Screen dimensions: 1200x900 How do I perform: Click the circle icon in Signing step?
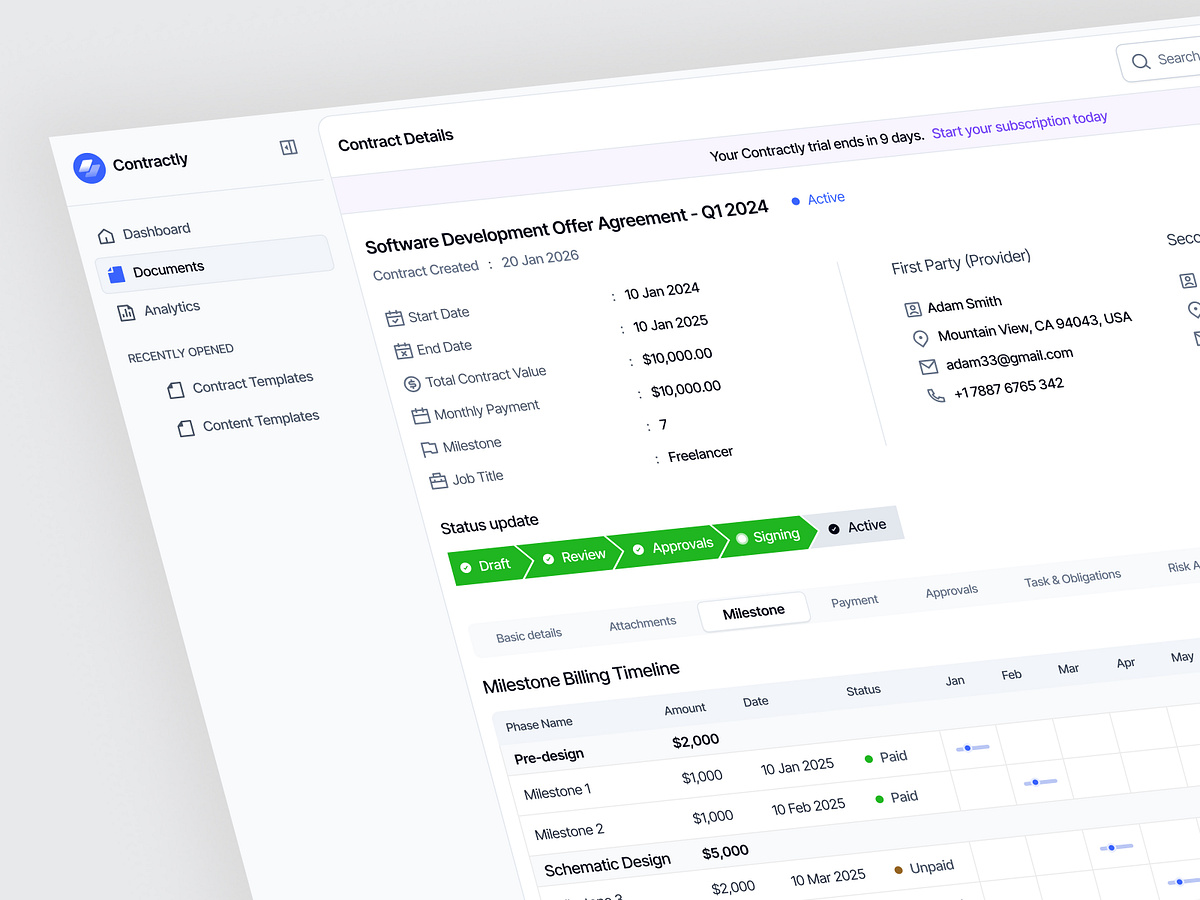(742, 538)
